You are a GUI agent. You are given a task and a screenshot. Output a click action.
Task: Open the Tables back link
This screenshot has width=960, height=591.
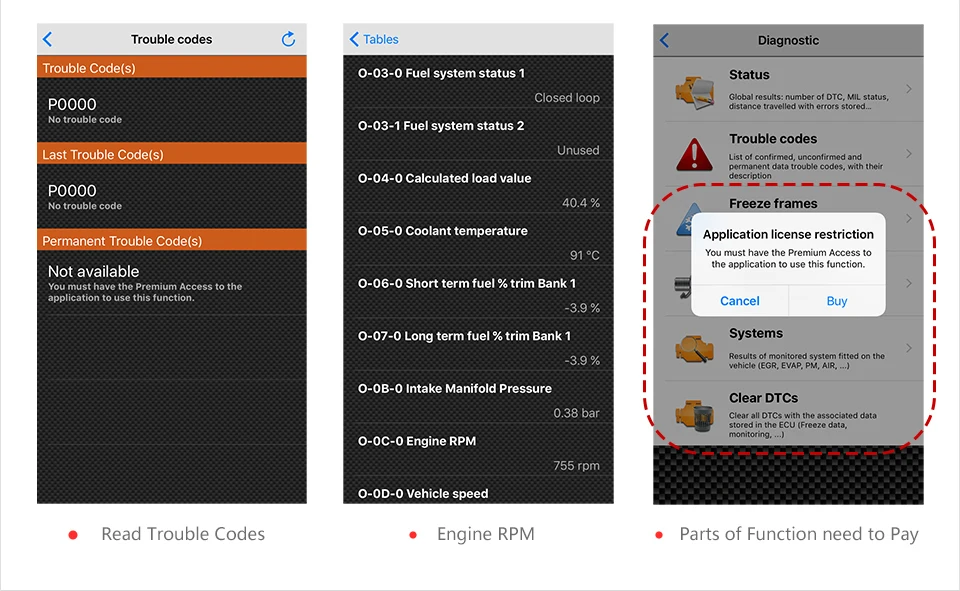tap(378, 38)
